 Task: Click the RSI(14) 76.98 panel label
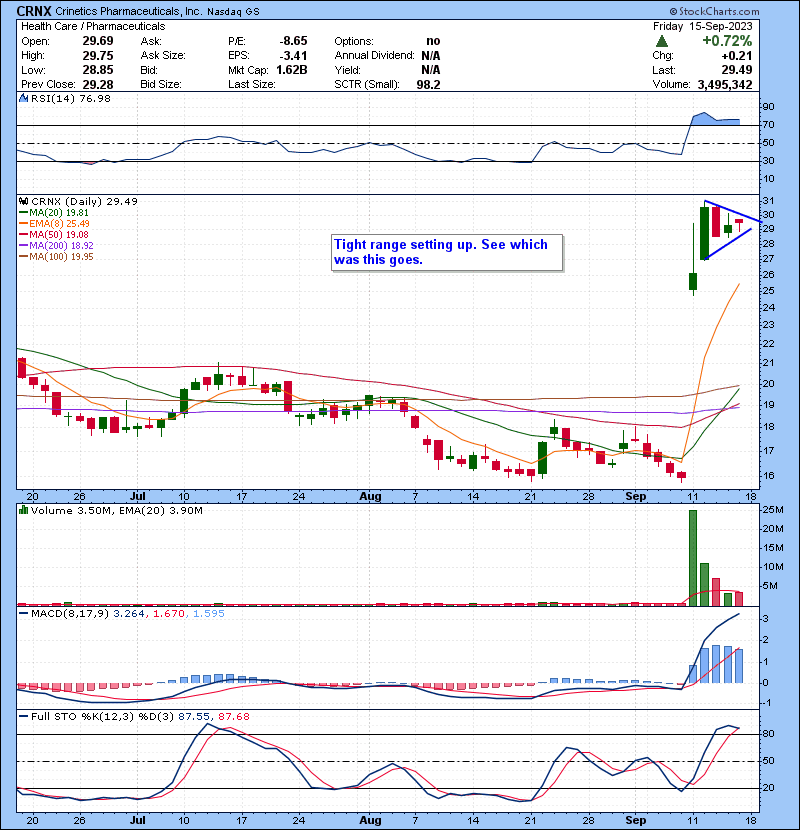coord(71,98)
